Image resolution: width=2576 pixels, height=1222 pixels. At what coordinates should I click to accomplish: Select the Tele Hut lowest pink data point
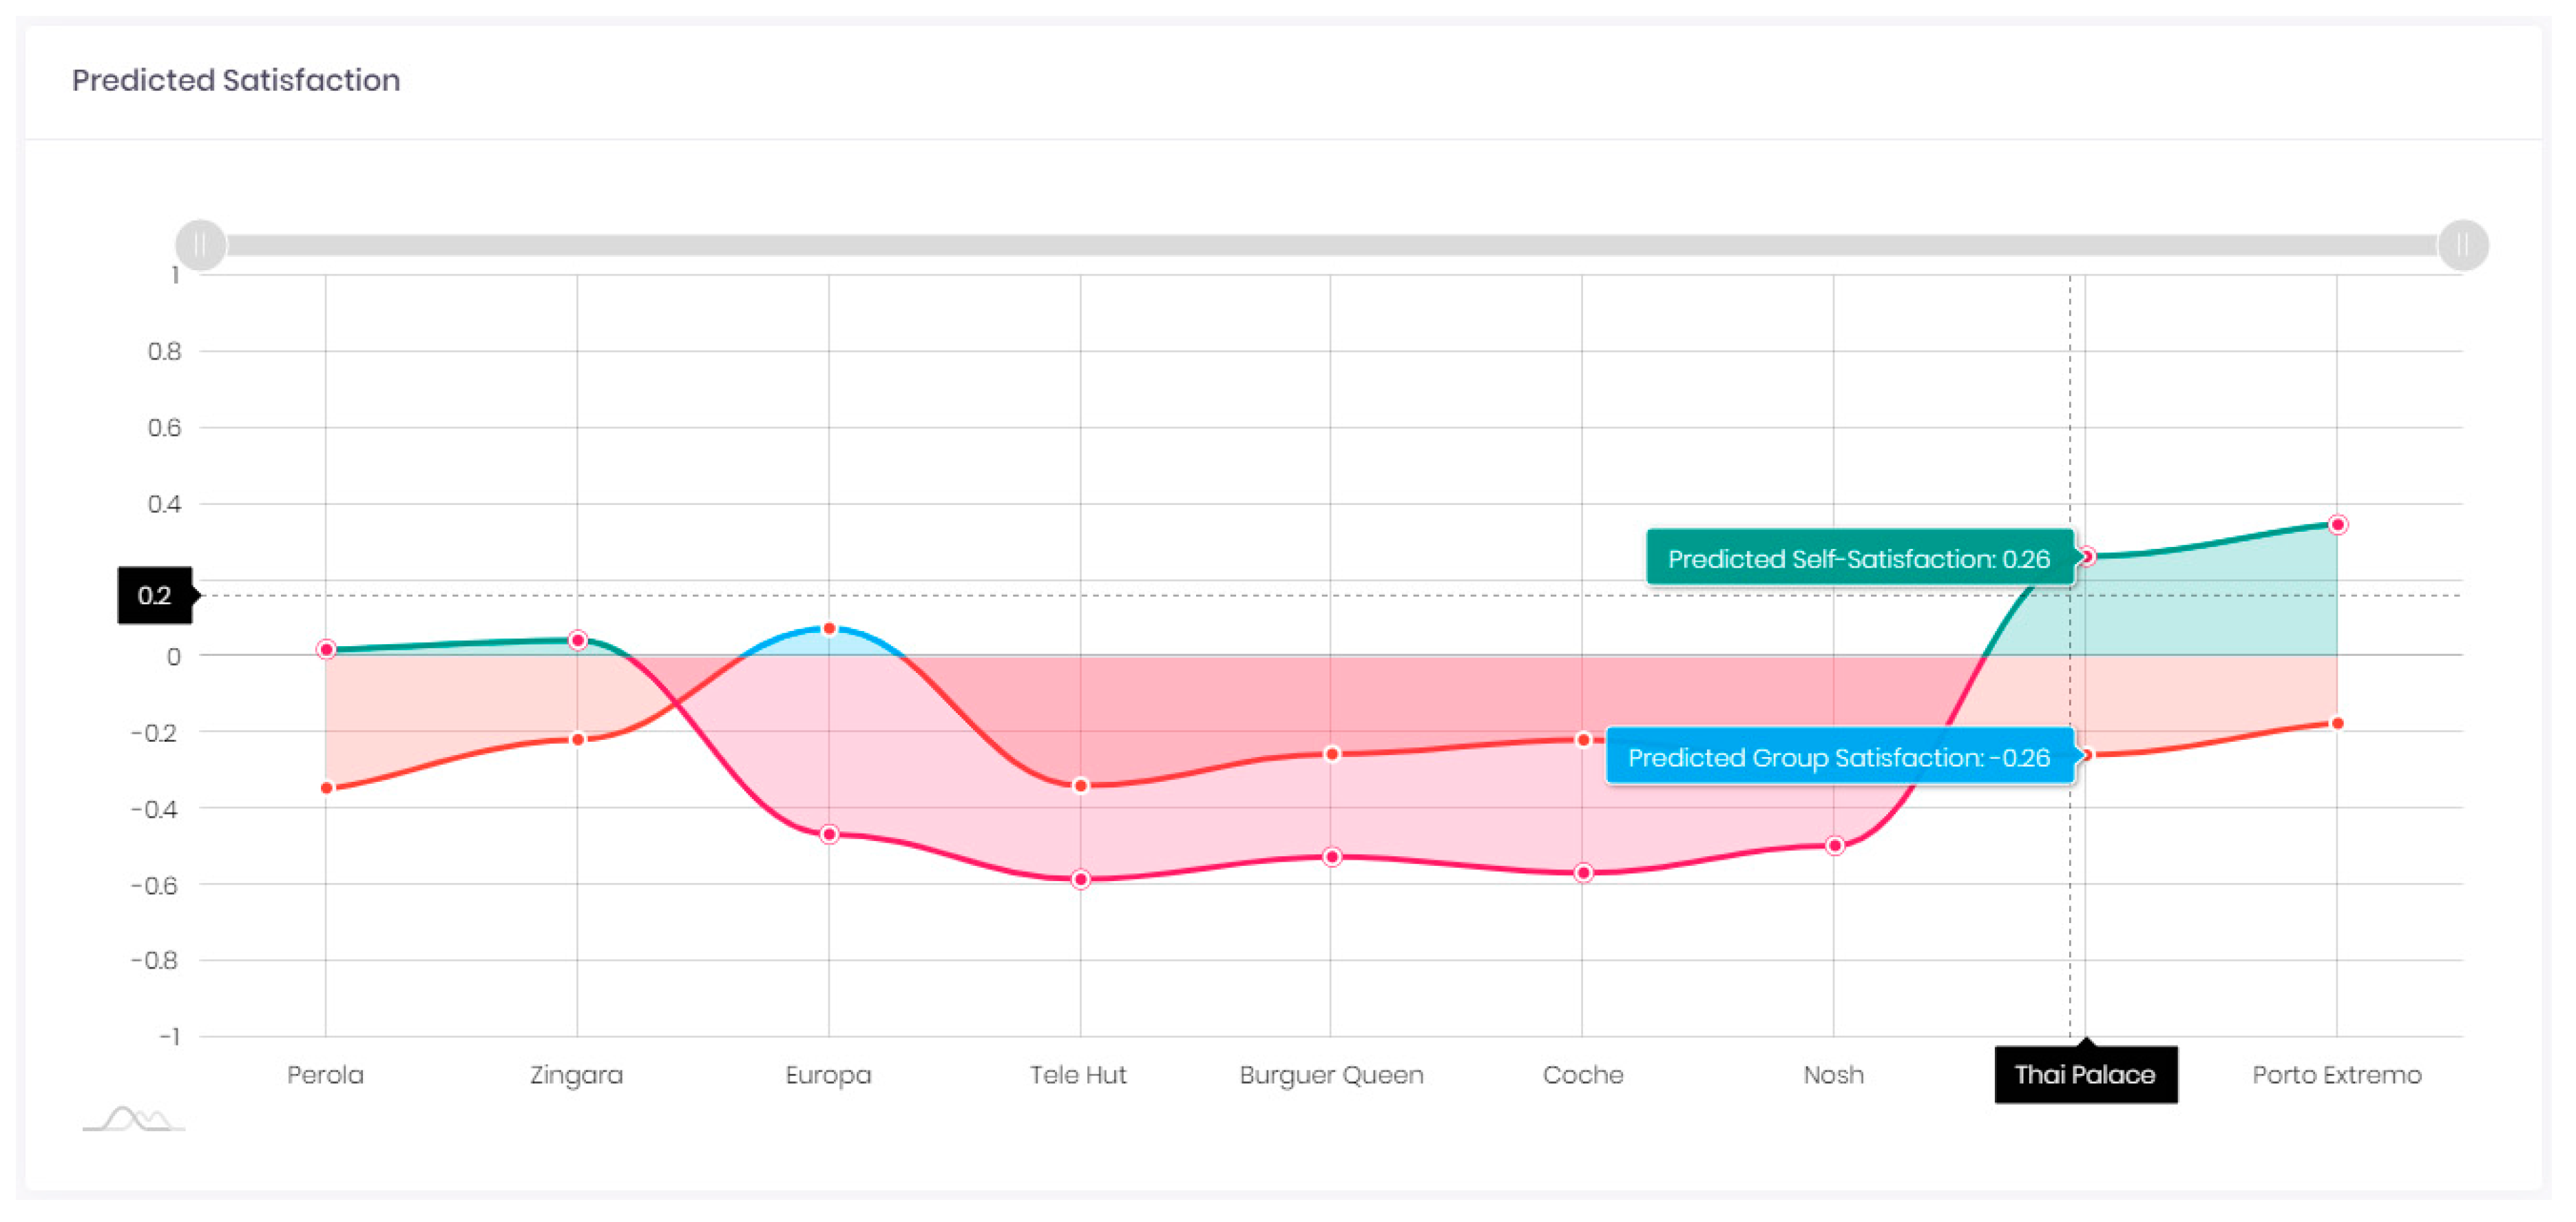point(1080,880)
